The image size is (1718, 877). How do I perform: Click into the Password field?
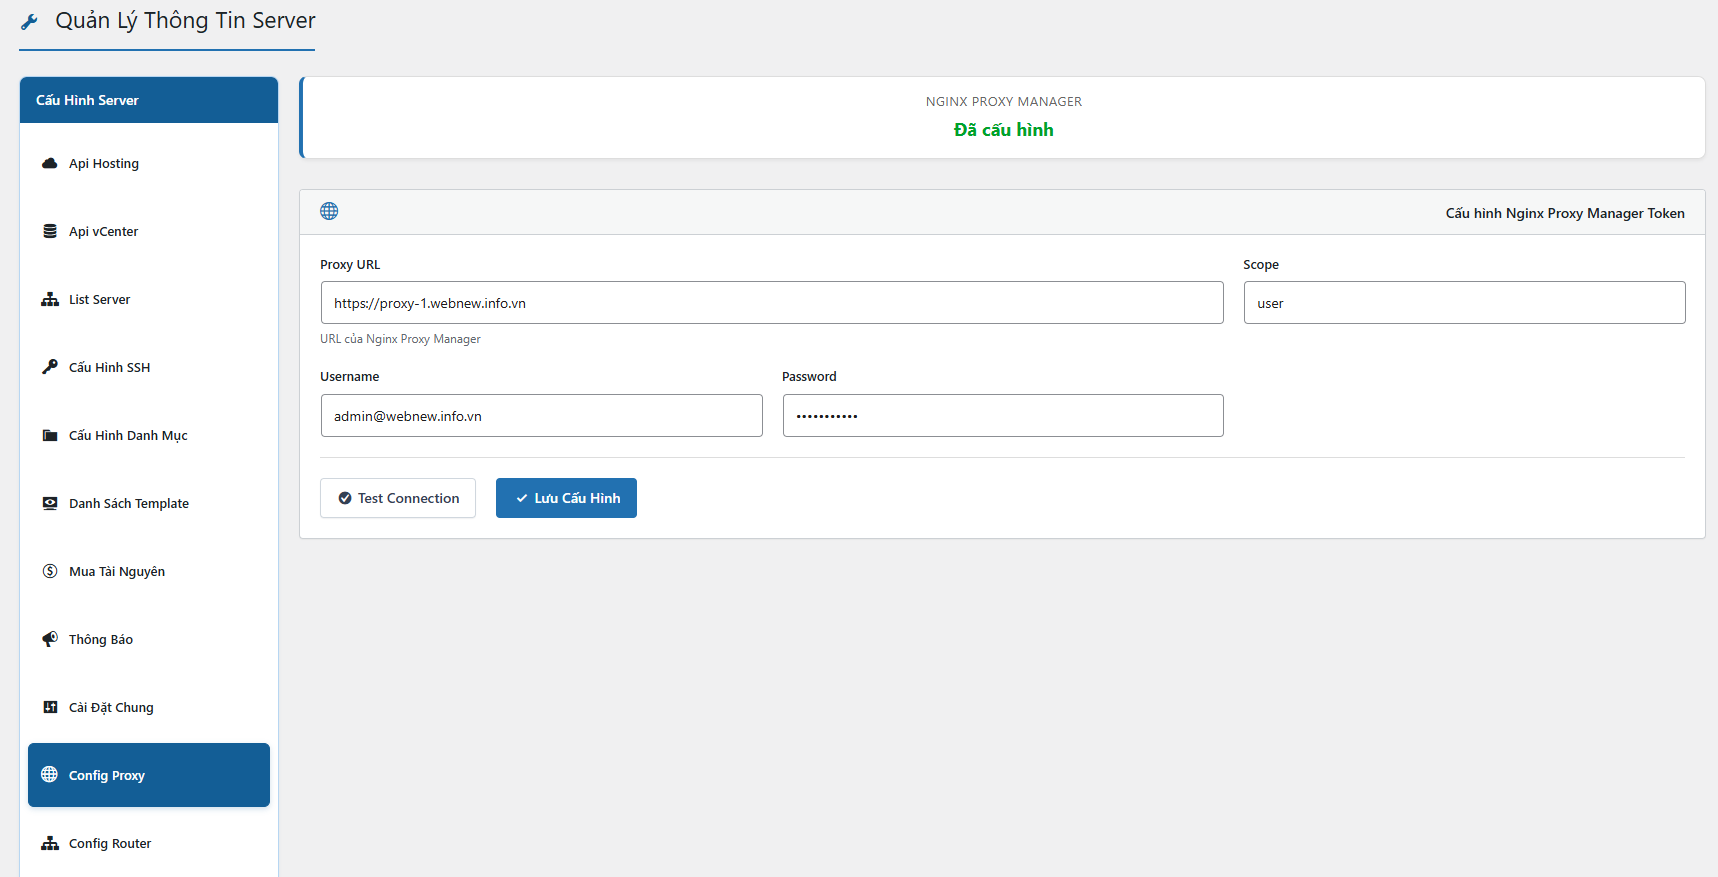[1003, 415]
